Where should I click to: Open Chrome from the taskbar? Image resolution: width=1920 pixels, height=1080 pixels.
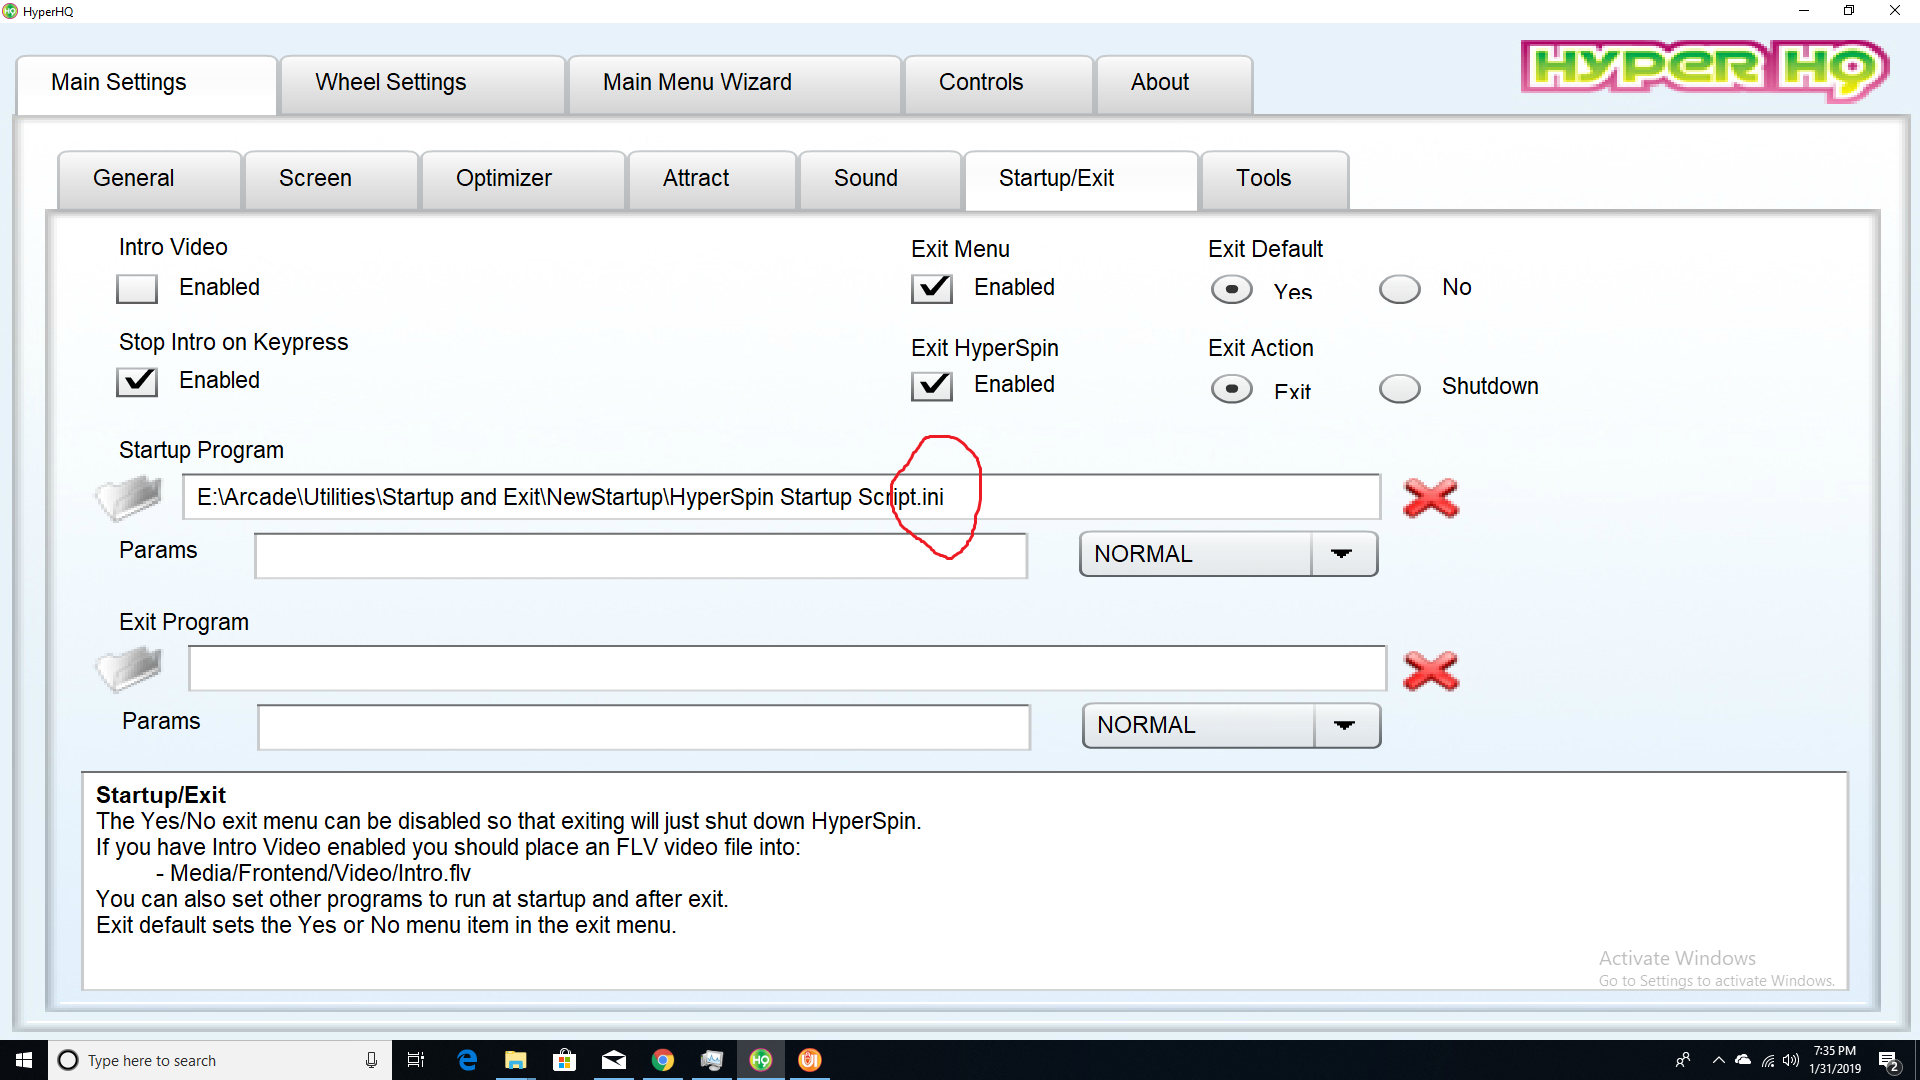[662, 1060]
